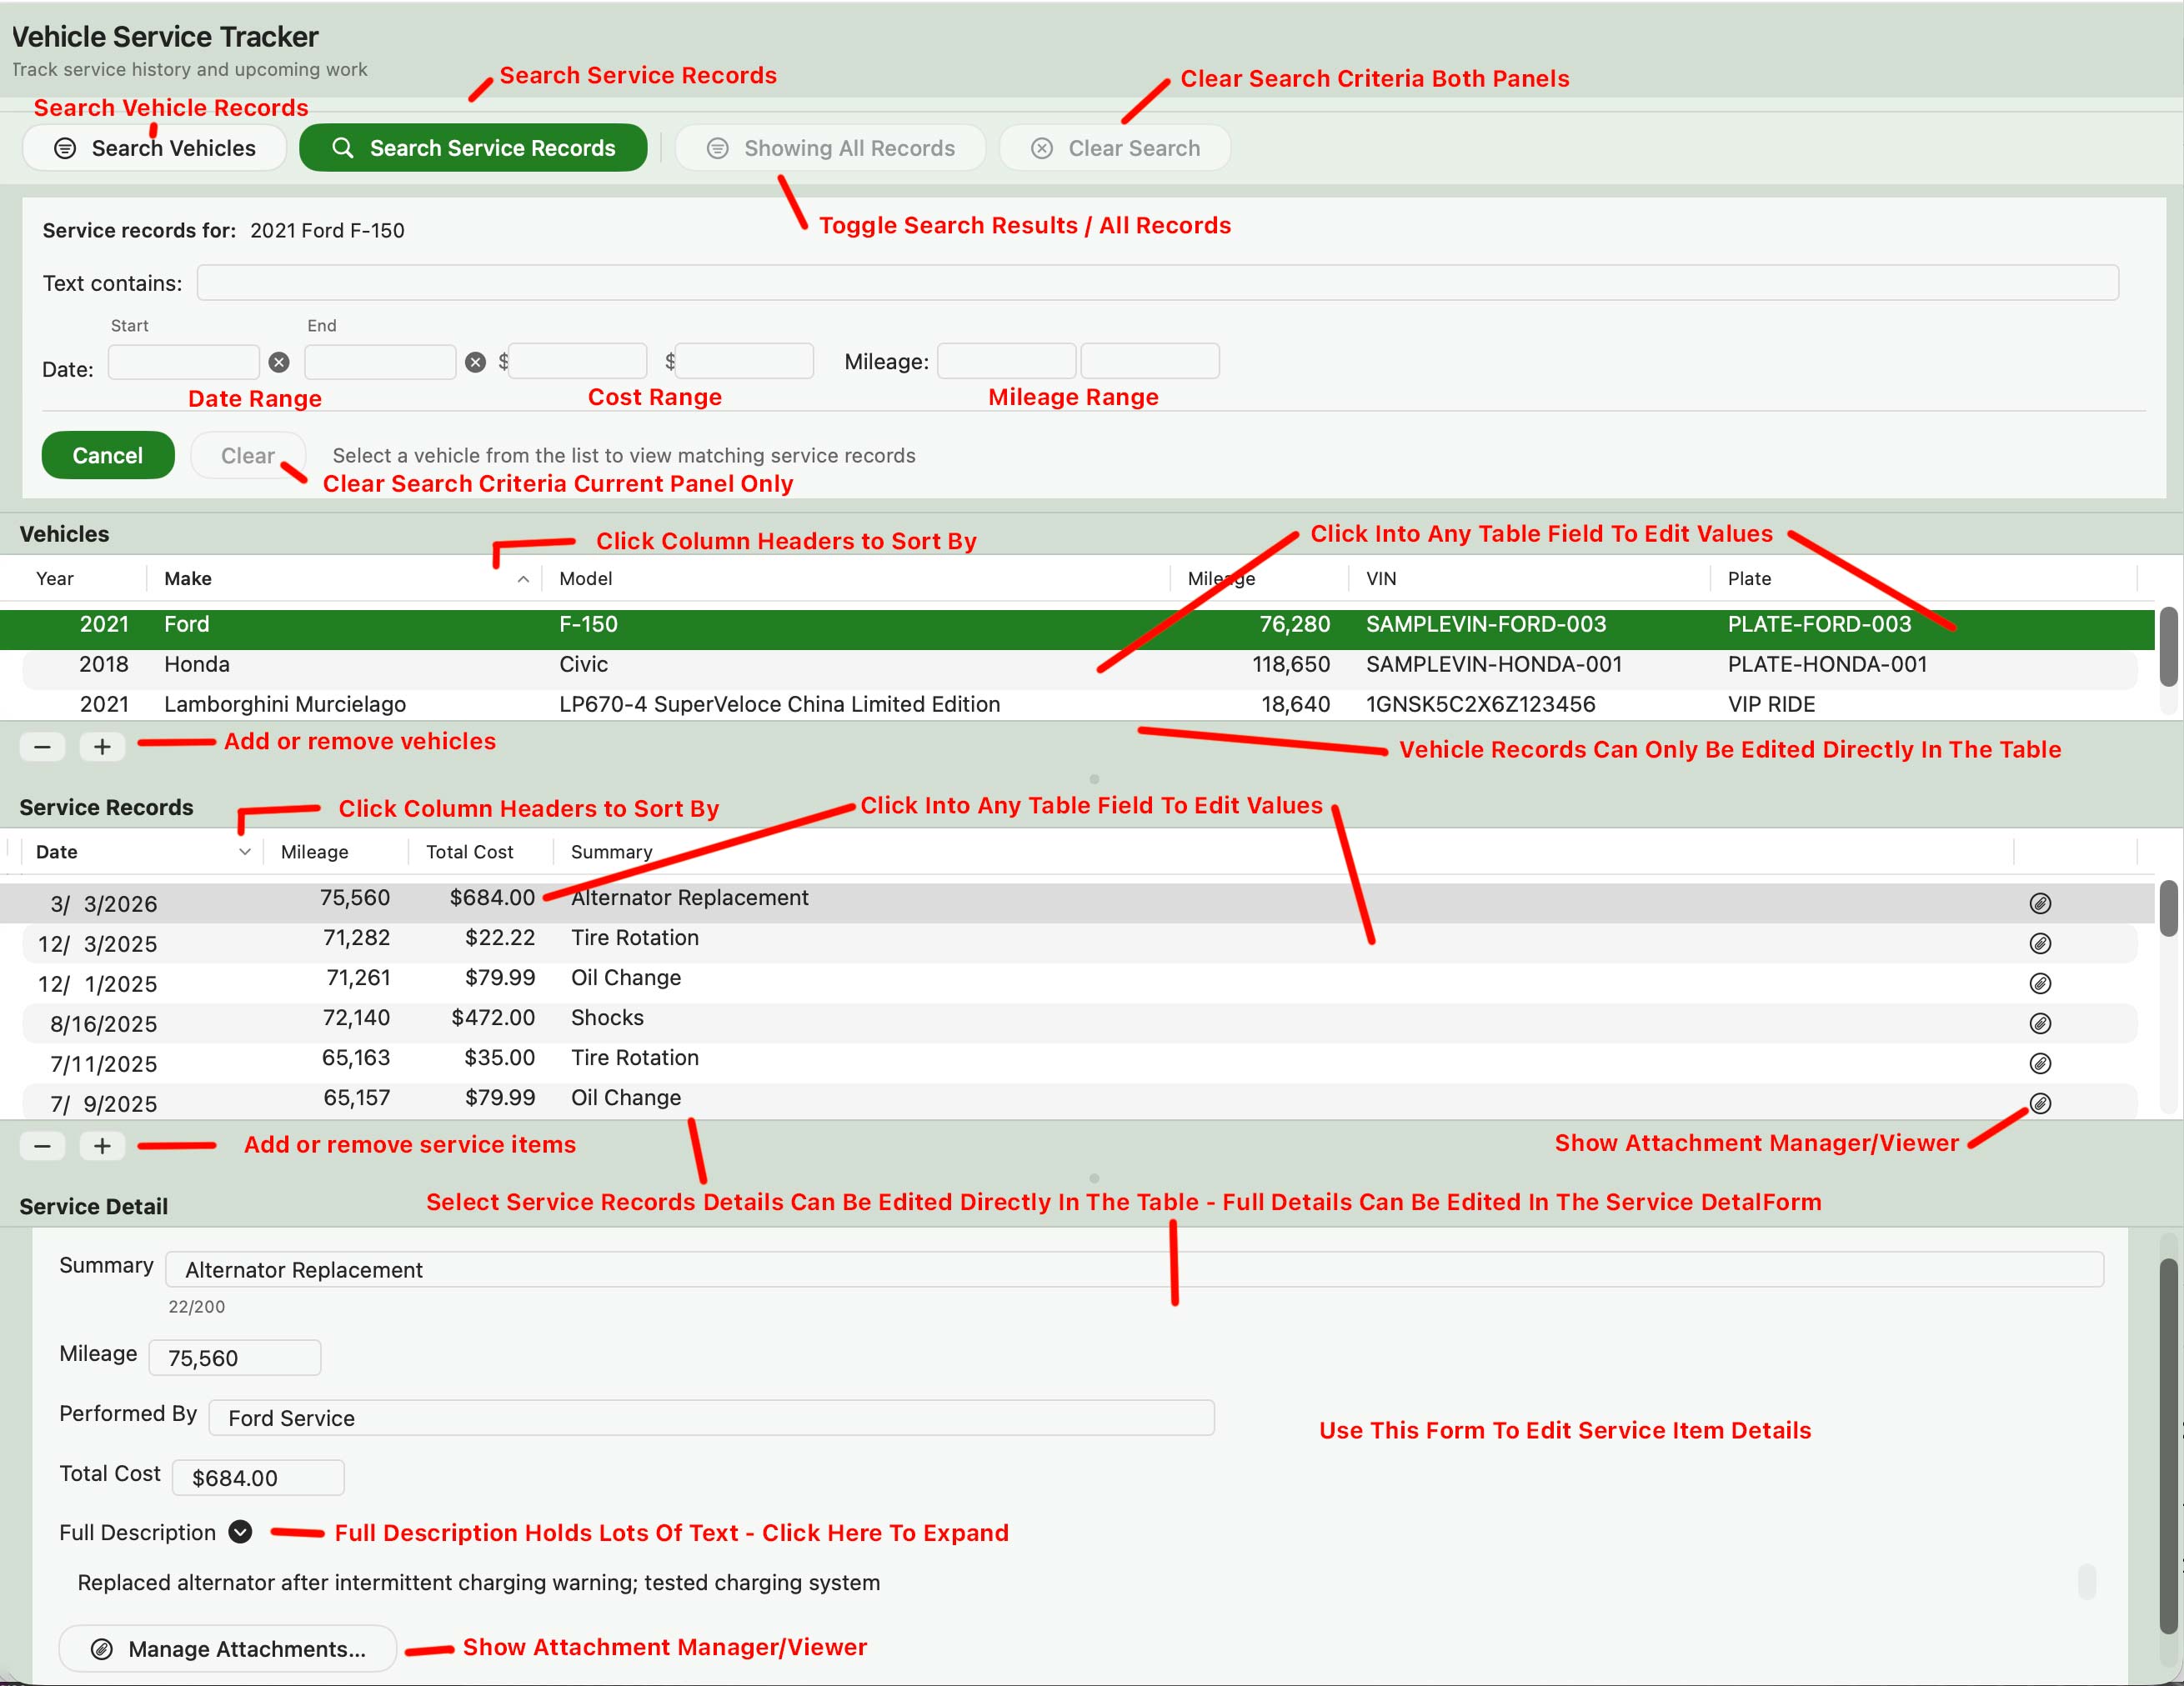Select Search Service Records tab
The image size is (2184, 1686).
click(x=473, y=148)
